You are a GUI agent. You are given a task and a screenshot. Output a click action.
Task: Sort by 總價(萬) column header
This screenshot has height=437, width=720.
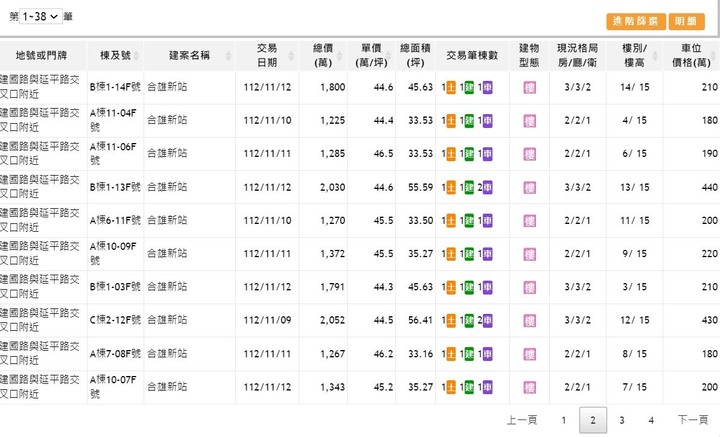(x=323, y=54)
